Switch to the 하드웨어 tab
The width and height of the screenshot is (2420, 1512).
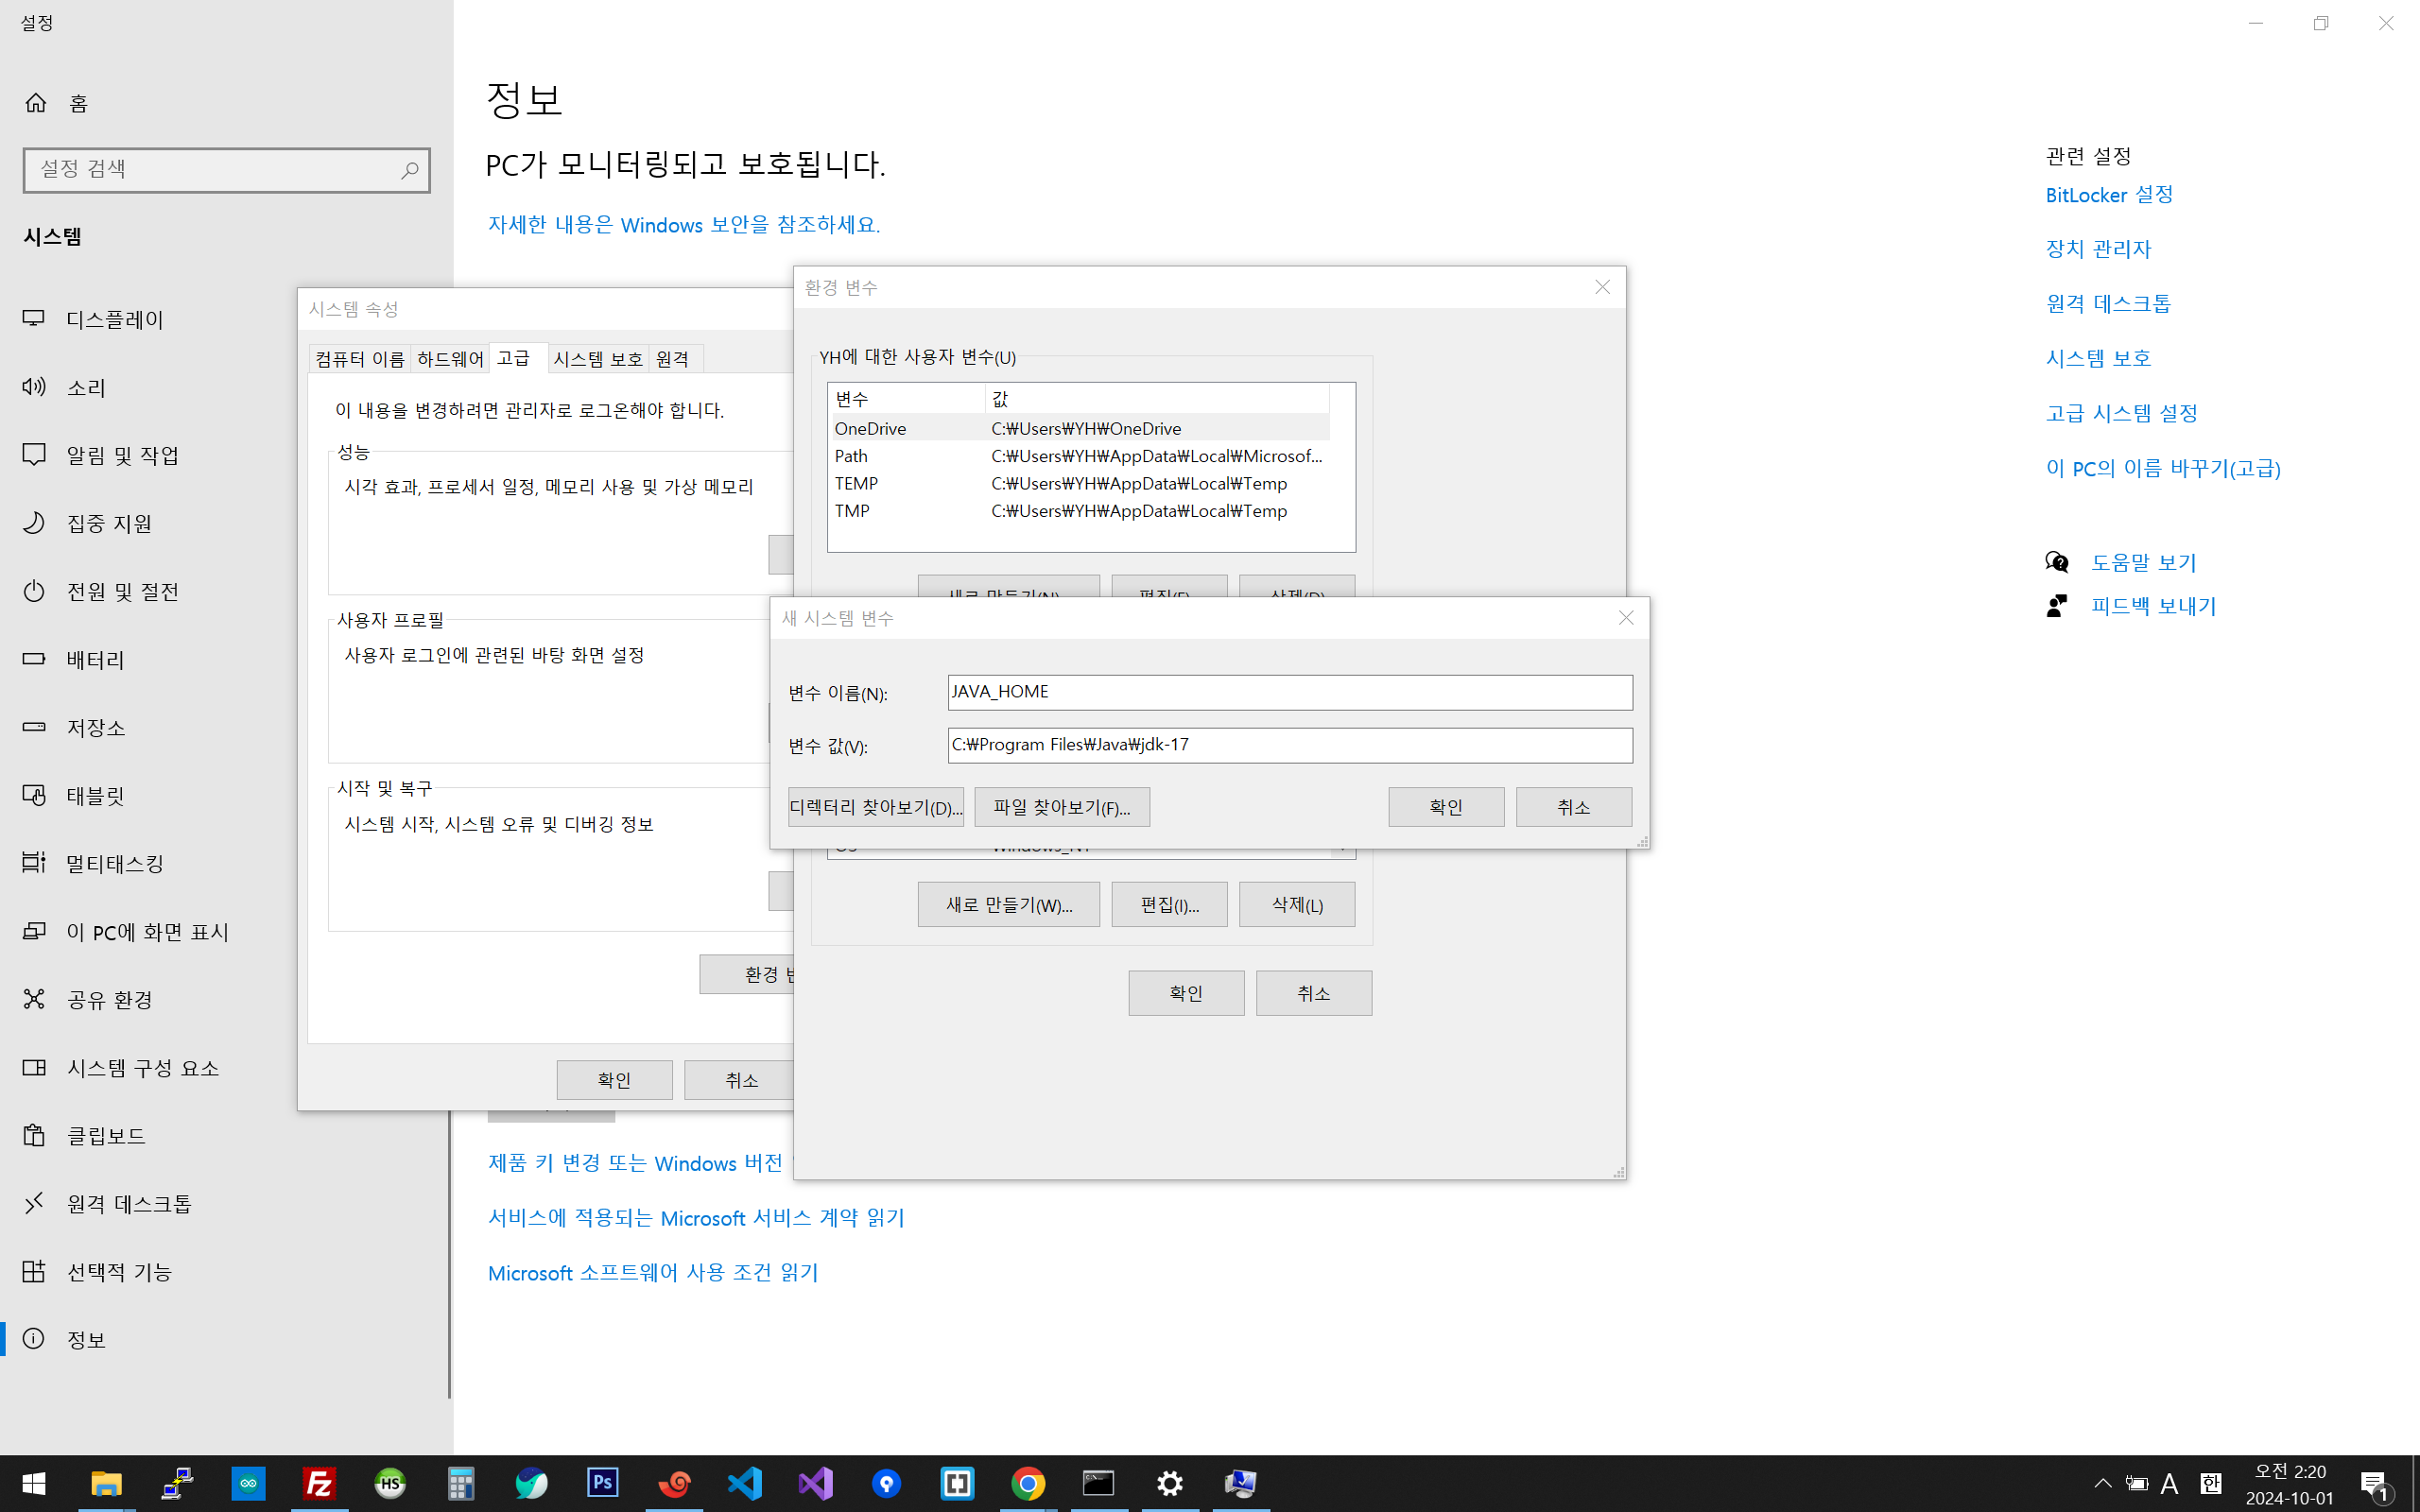point(450,359)
